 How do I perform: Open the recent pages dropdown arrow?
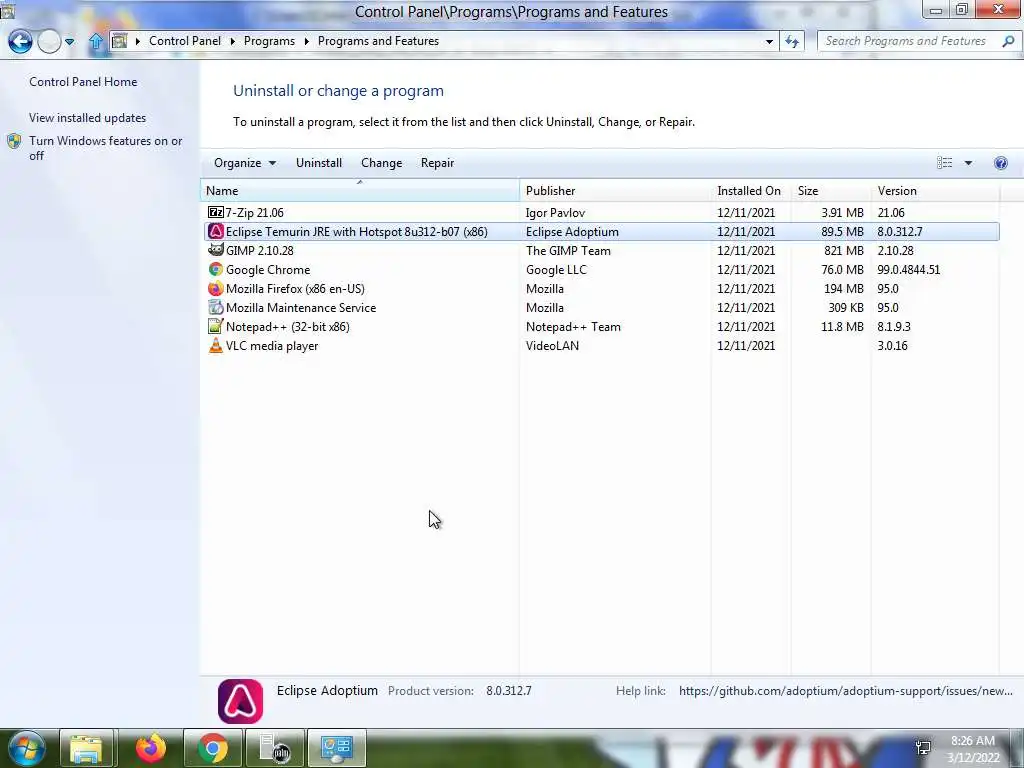click(x=69, y=42)
